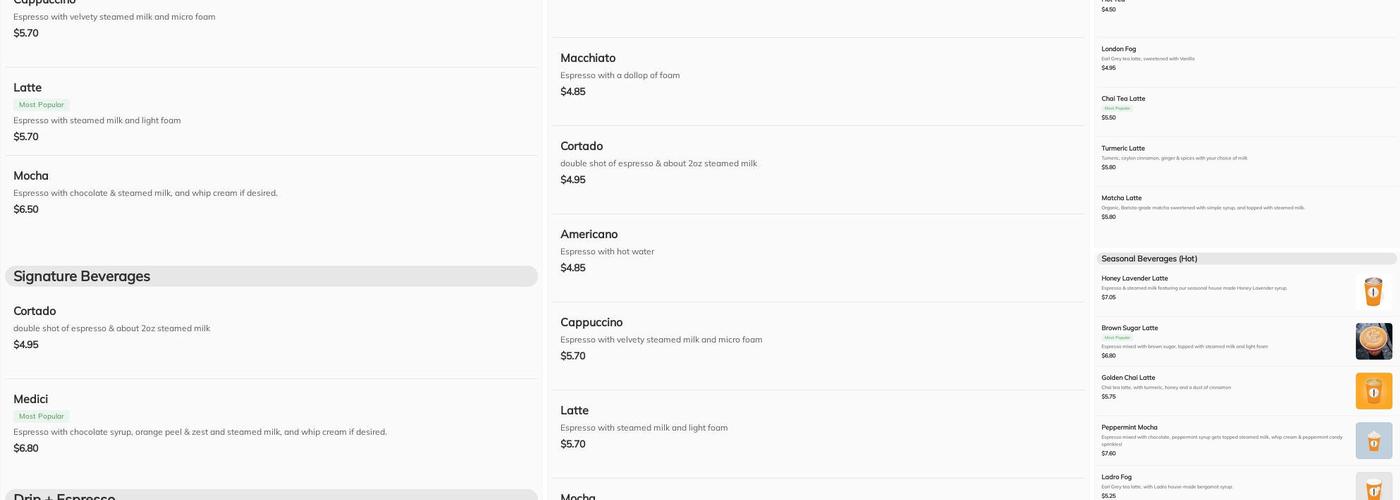Select the Matcha Latte item
Viewport: 1400px width, 500px height.
(x=1121, y=198)
